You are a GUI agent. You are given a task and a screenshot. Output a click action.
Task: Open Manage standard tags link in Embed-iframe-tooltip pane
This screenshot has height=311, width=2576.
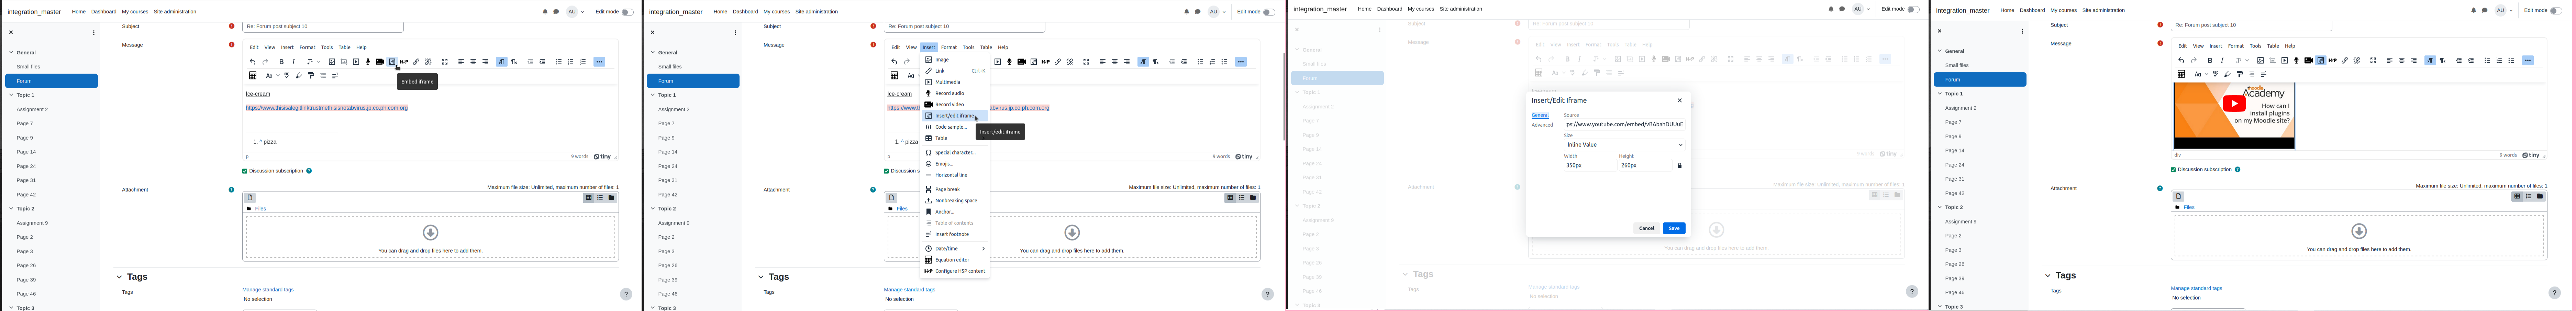[x=268, y=290]
